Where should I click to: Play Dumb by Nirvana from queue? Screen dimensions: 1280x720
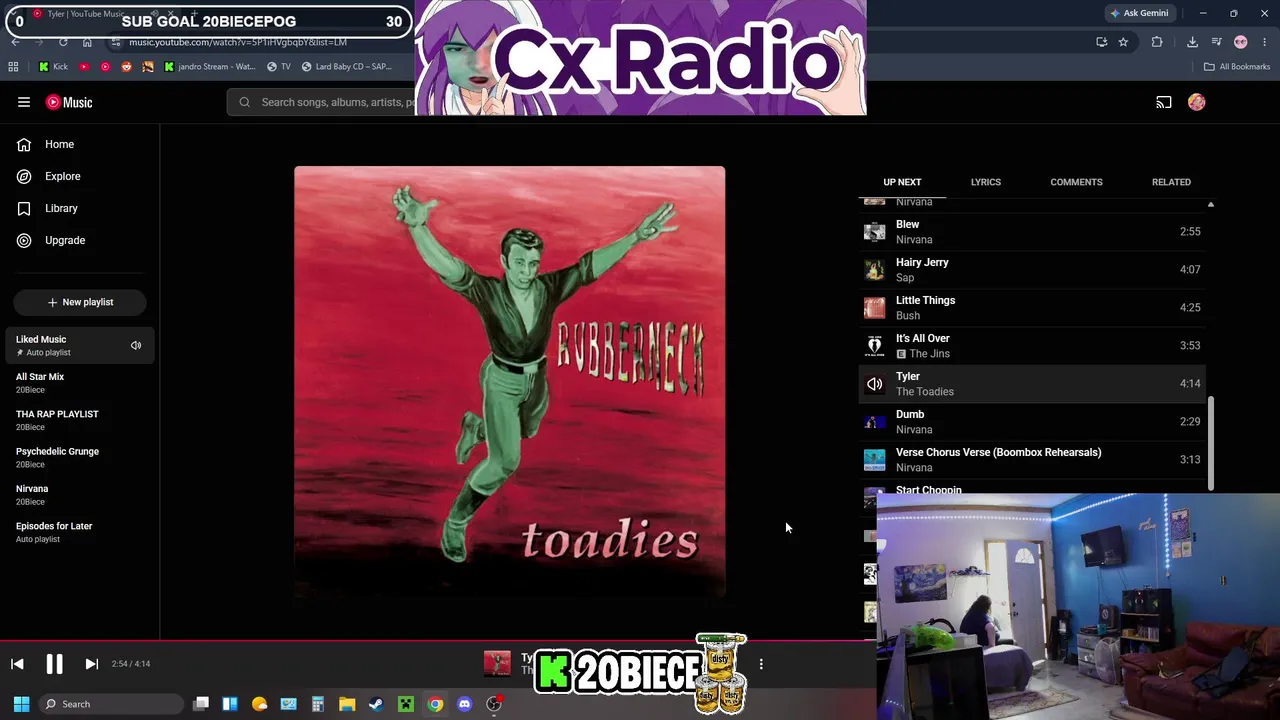1033,422
